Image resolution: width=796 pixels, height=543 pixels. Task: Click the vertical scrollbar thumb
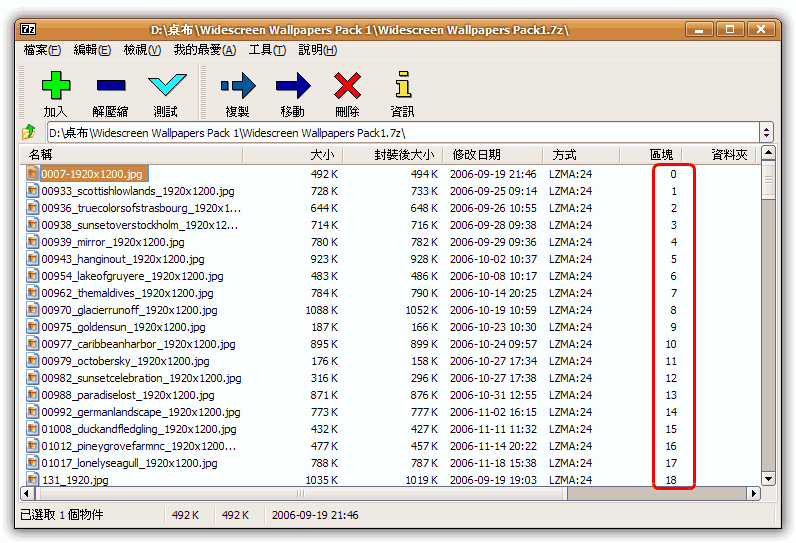pos(769,180)
